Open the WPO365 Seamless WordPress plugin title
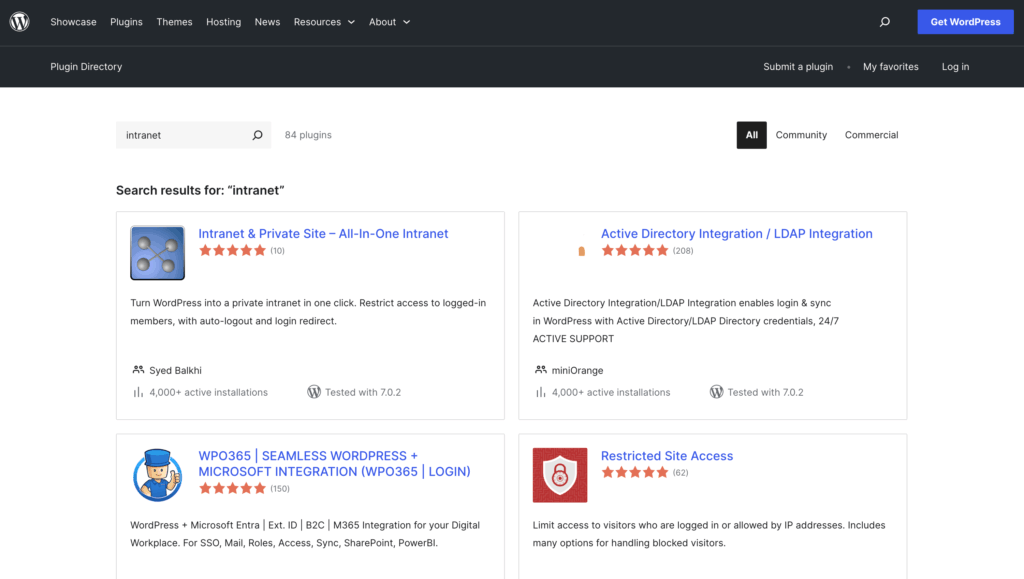Image resolution: width=1024 pixels, height=579 pixels. pyautogui.click(x=334, y=463)
